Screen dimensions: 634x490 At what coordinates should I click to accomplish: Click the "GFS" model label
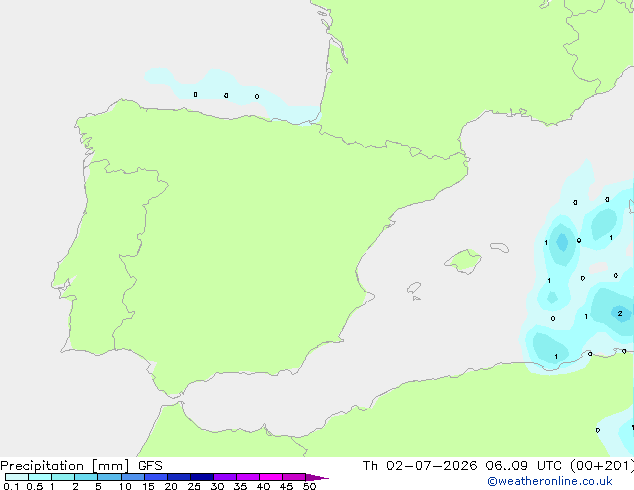pos(150,466)
